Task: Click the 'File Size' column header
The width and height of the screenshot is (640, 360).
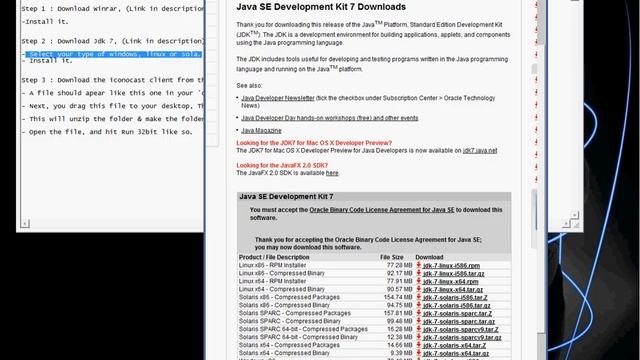Action: tap(391, 257)
